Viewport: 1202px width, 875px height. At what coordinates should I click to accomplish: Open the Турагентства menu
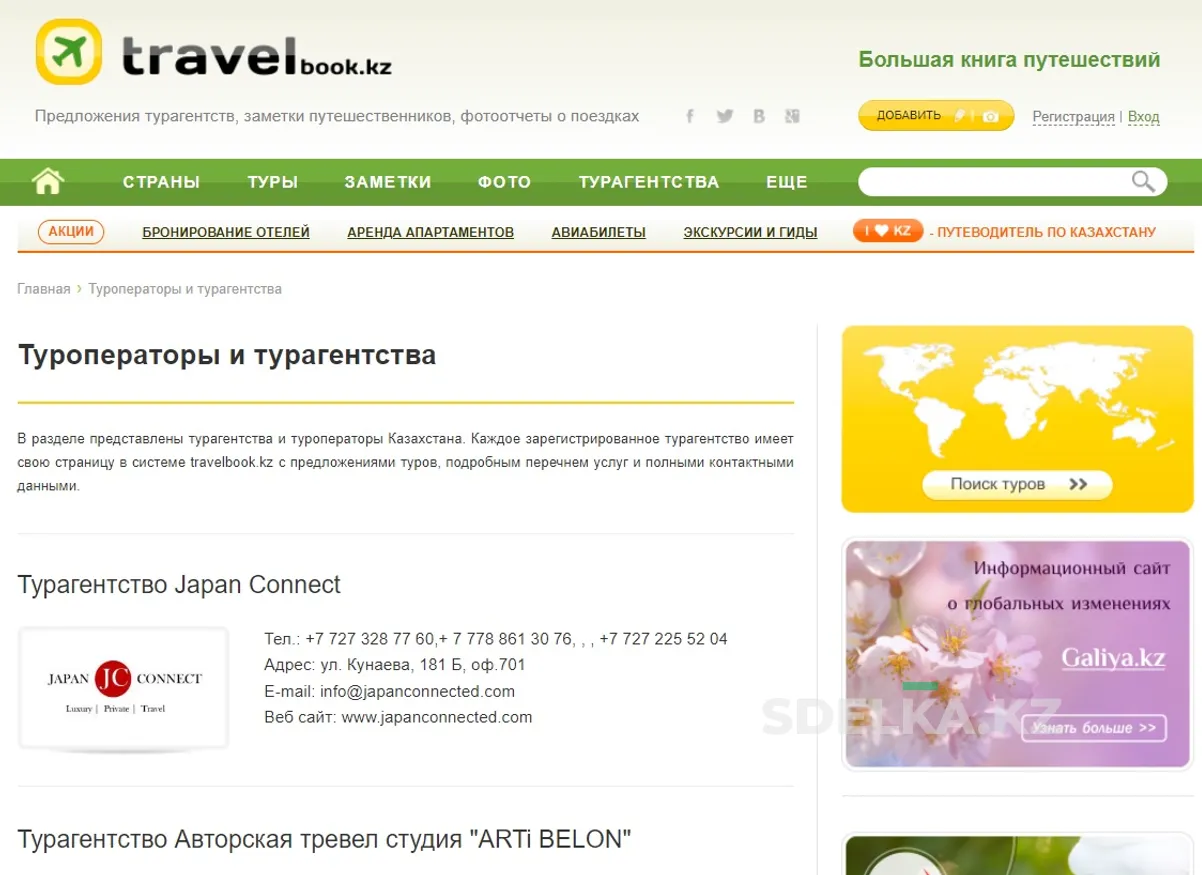pyautogui.click(x=649, y=182)
